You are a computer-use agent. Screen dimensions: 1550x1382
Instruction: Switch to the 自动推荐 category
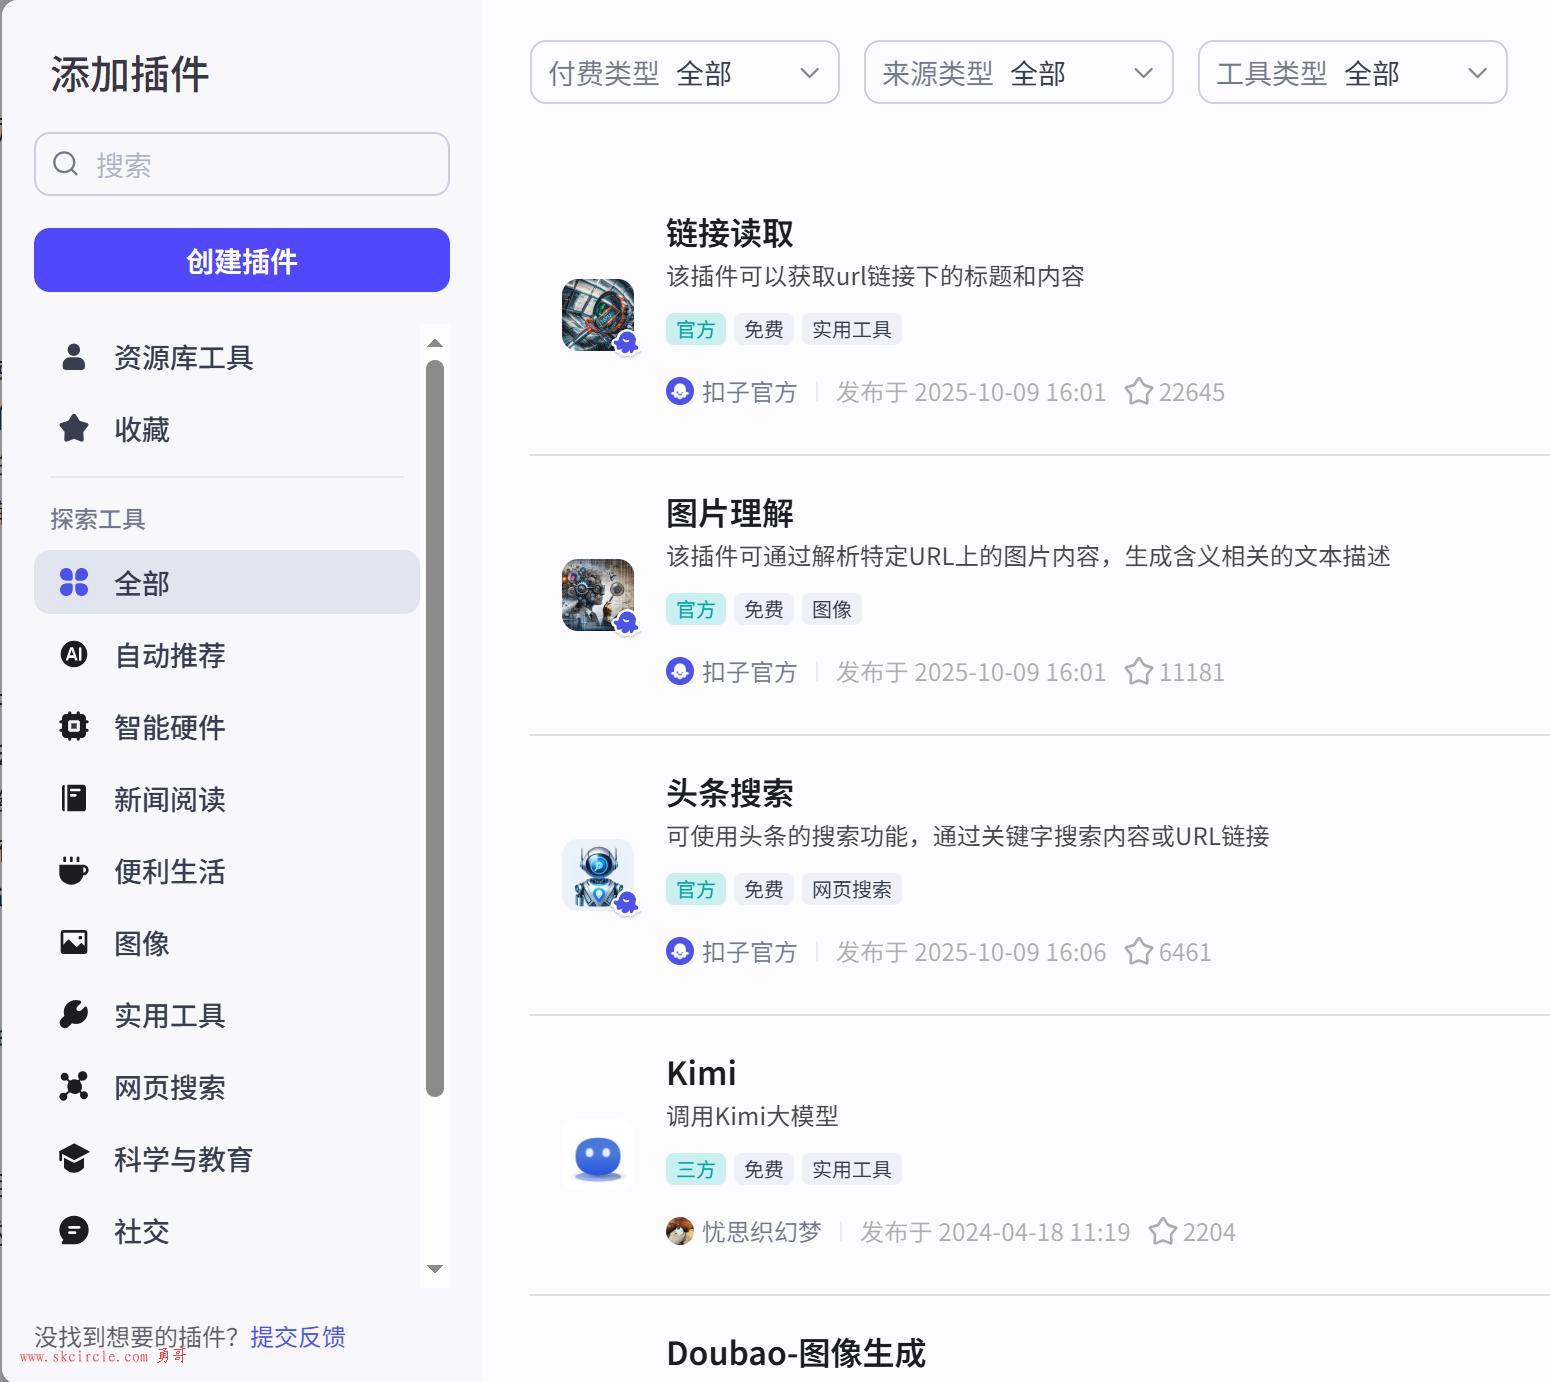pyautogui.click(x=170, y=655)
